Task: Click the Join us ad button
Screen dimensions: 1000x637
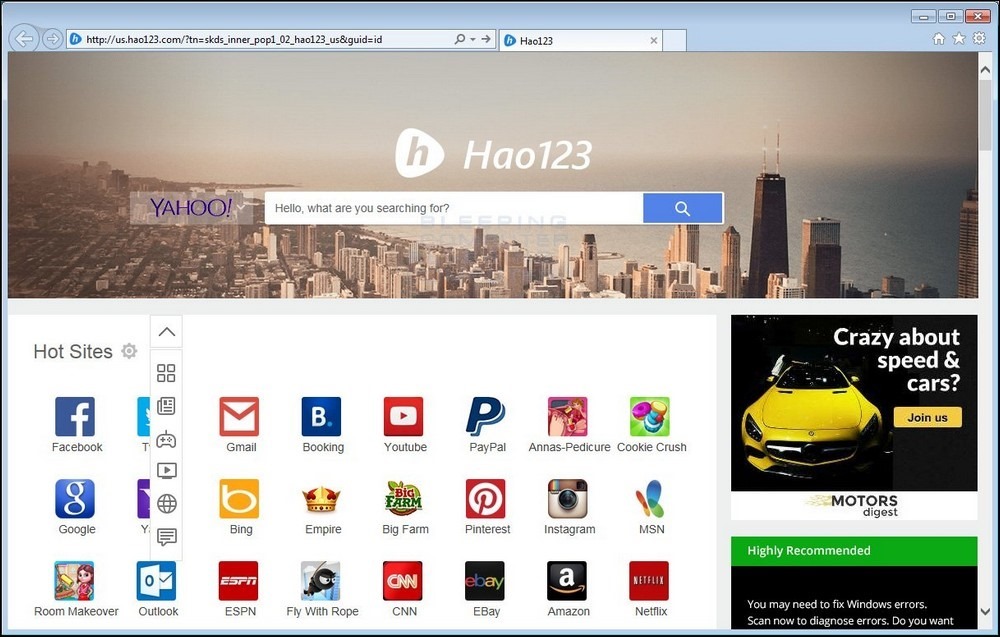Action: (927, 418)
